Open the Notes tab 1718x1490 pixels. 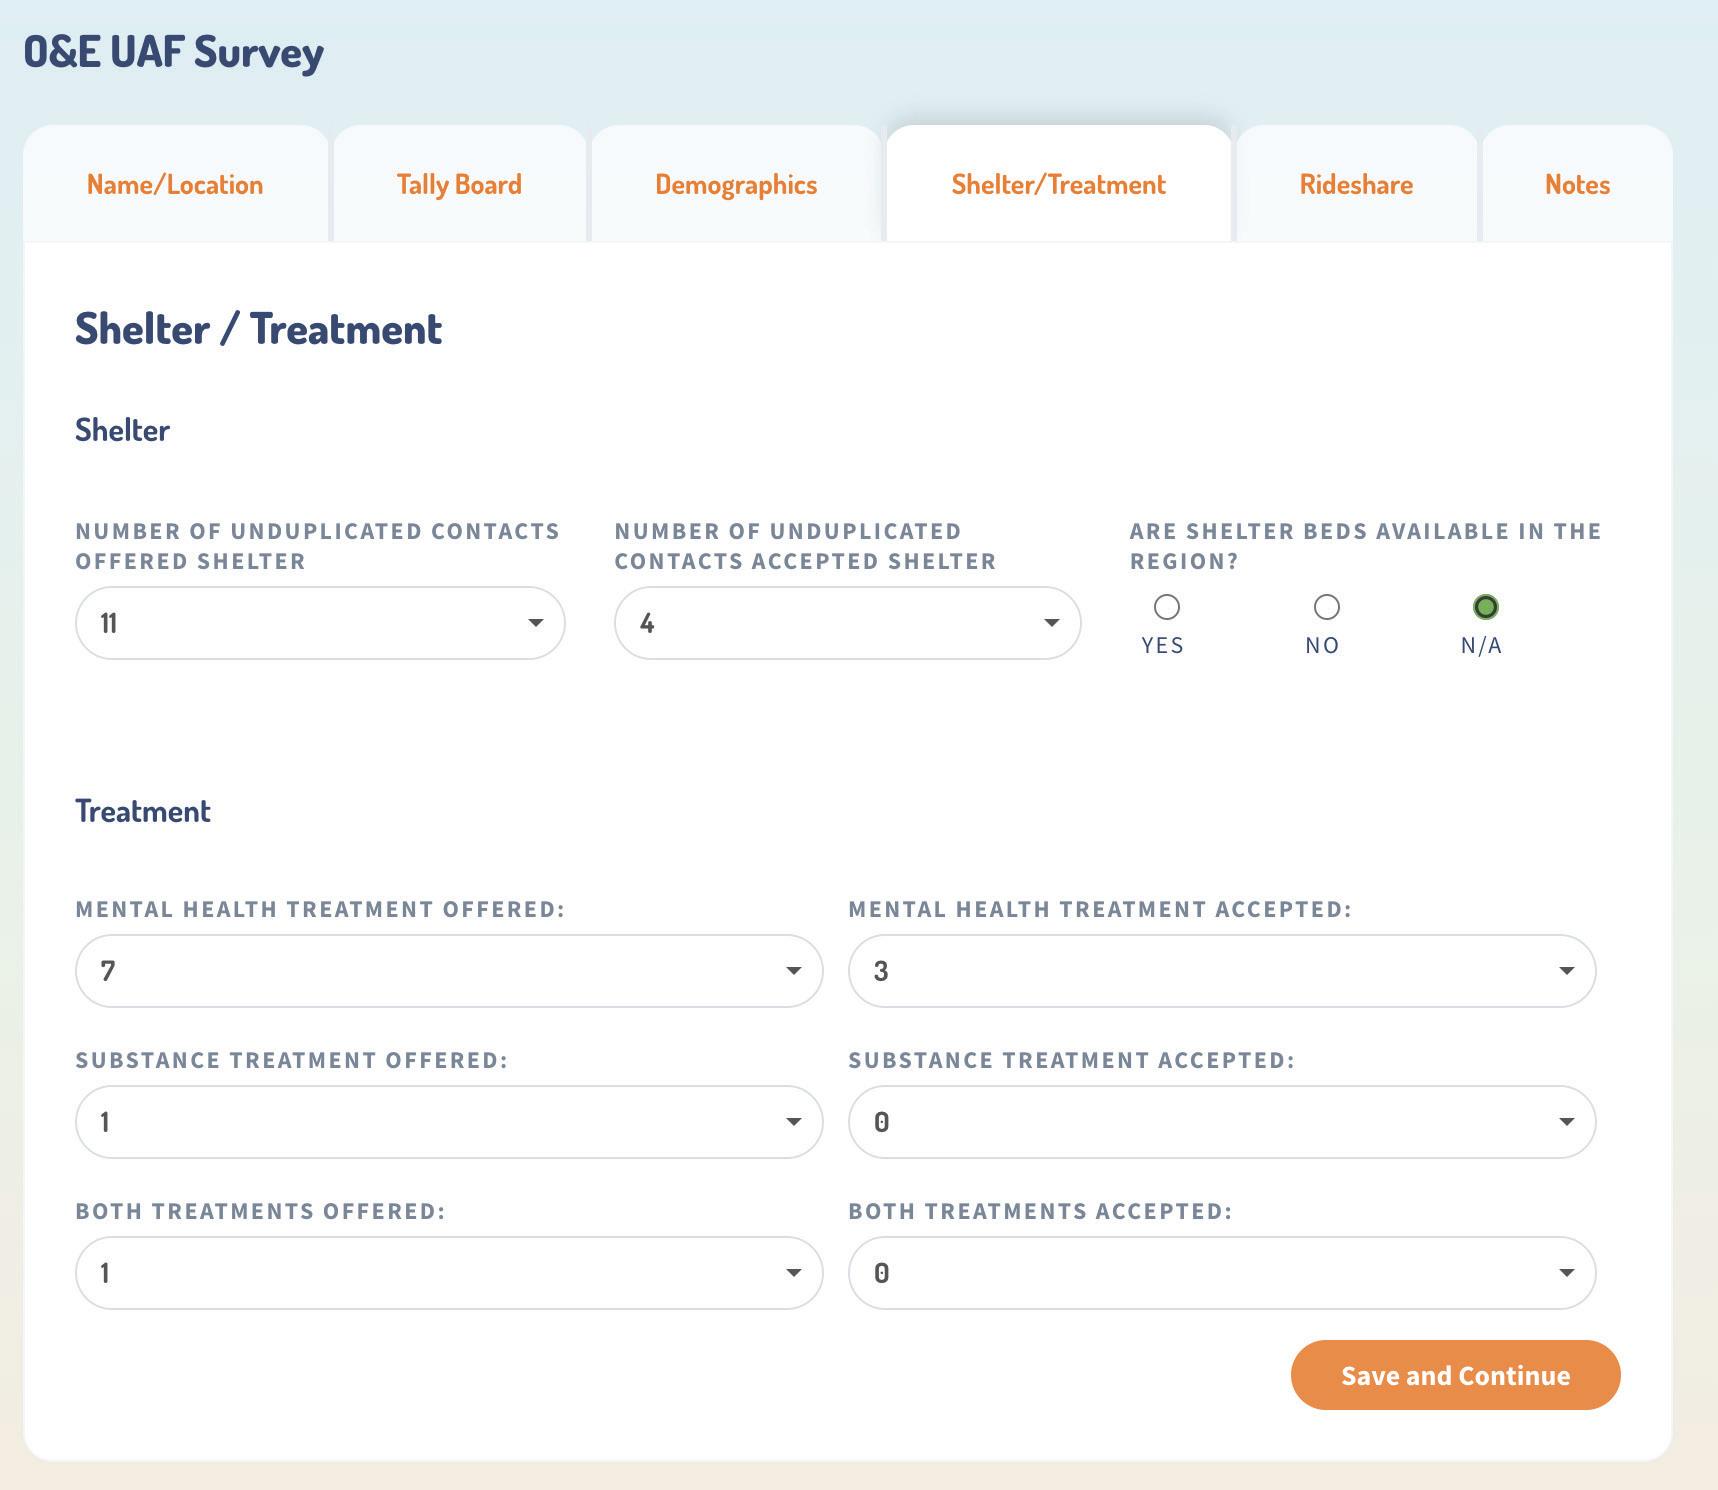coord(1577,184)
